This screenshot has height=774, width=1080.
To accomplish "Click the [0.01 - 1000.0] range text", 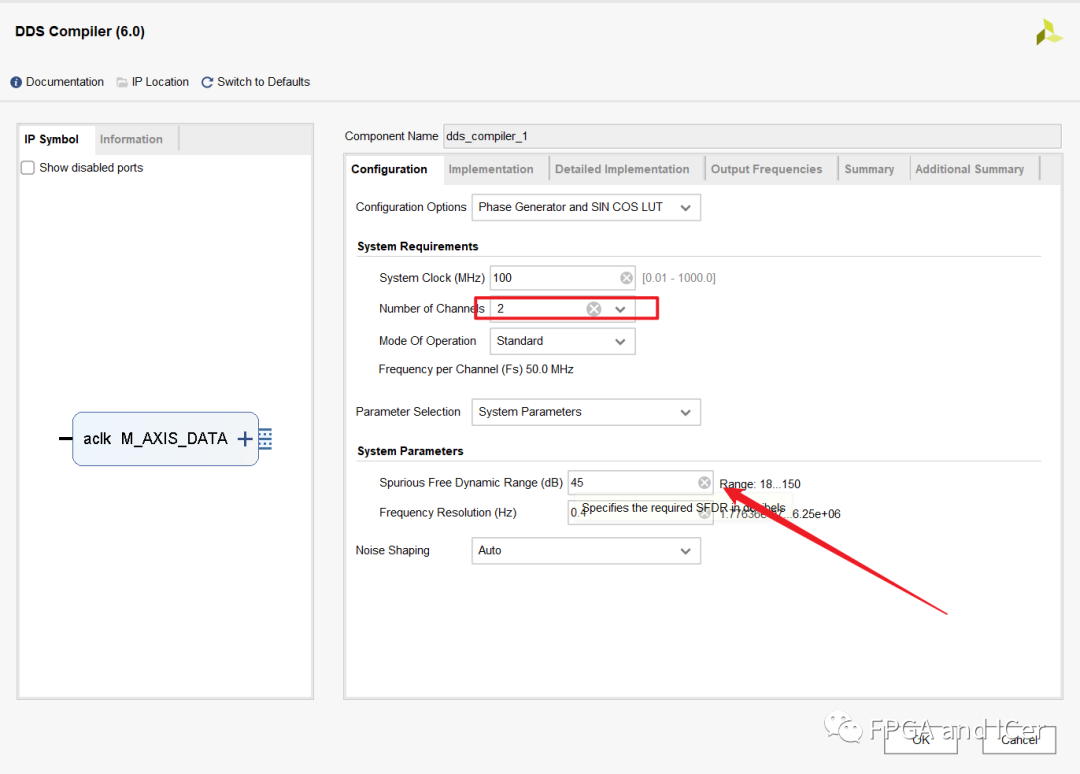I will [678, 278].
